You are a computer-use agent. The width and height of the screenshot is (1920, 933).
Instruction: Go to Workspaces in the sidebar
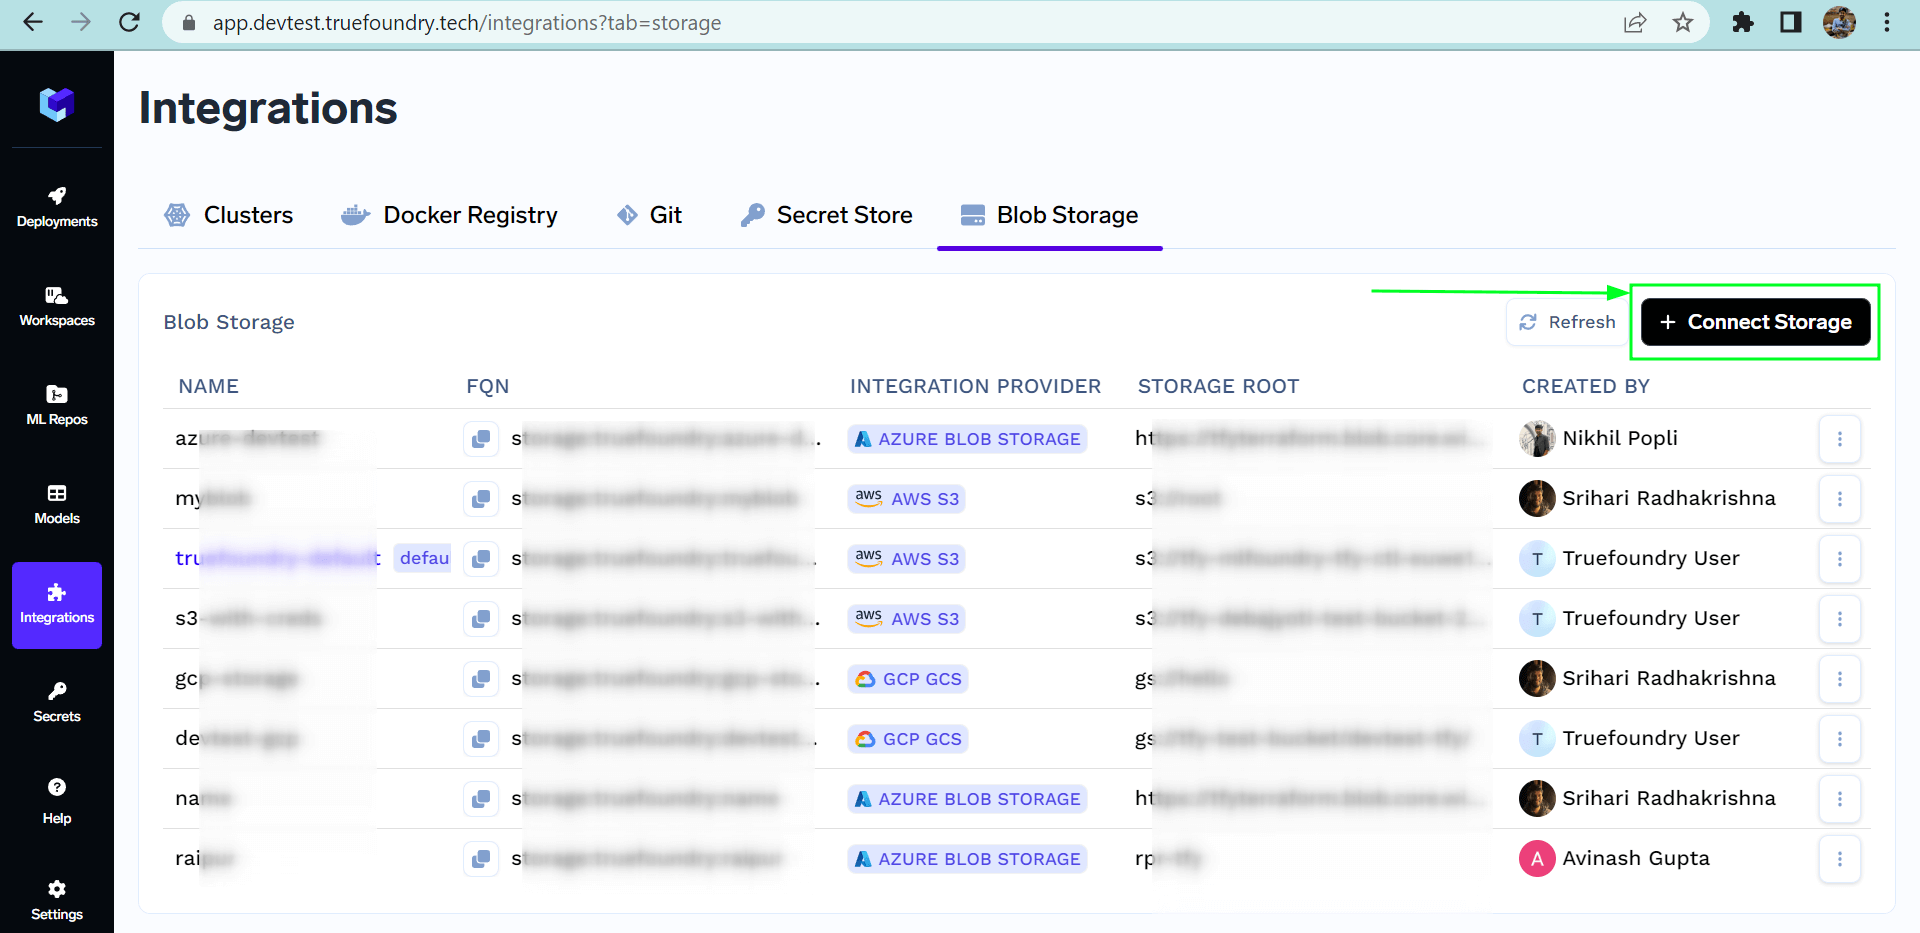click(57, 306)
